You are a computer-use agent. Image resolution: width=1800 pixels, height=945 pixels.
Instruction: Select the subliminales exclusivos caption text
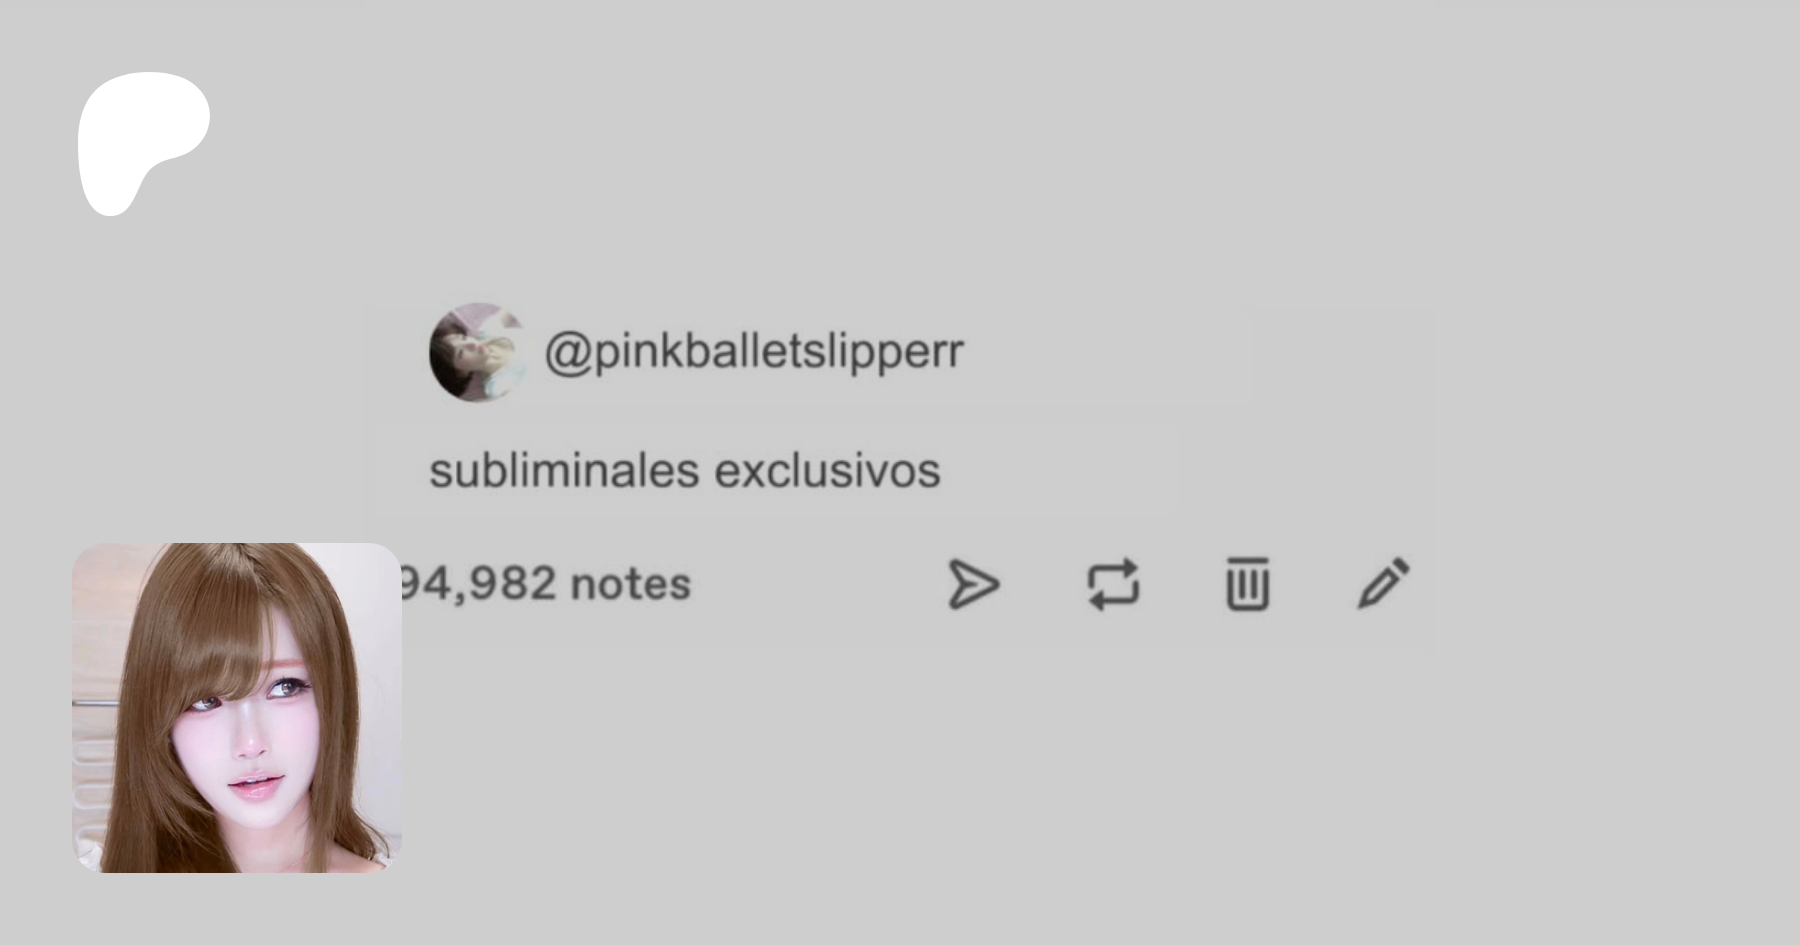[685, 471]
